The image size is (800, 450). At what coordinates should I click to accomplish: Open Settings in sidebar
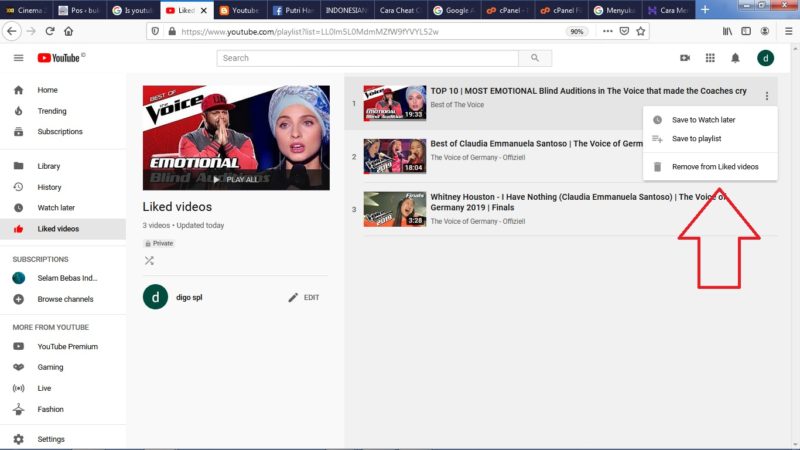point(63,439)
